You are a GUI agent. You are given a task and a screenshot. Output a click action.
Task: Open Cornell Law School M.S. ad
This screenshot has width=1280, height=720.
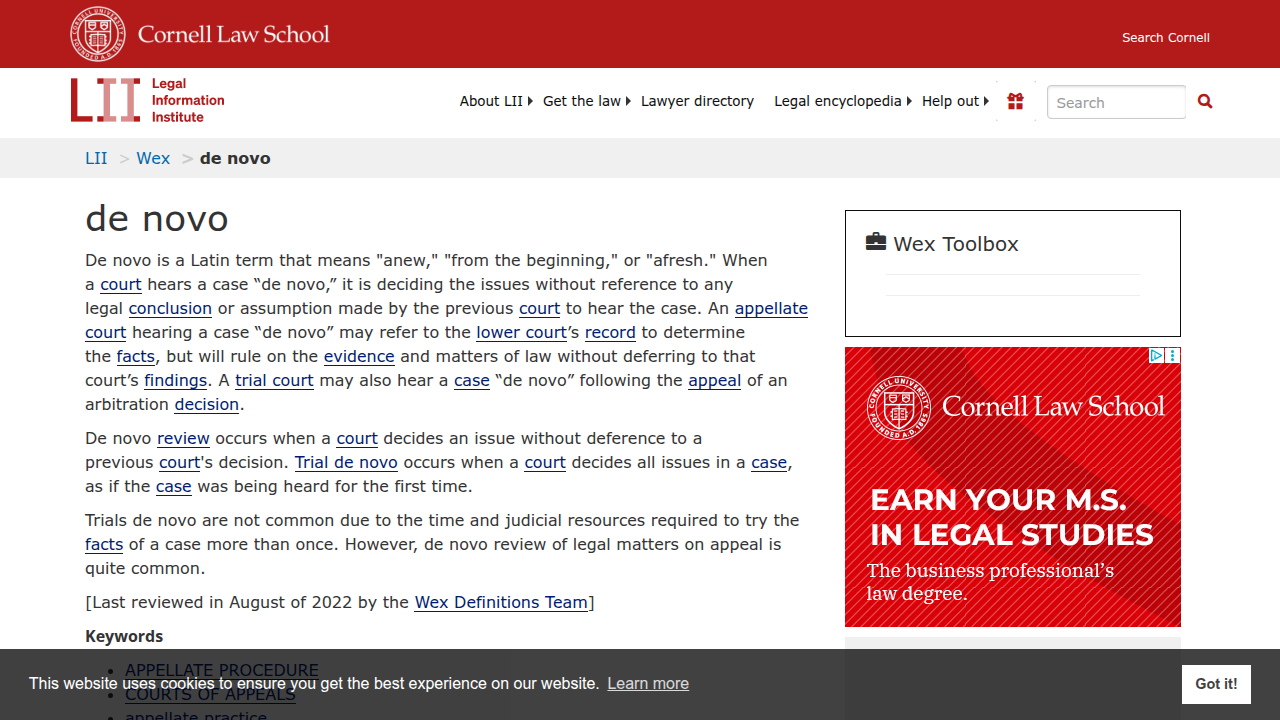(x=1013, y=487)
